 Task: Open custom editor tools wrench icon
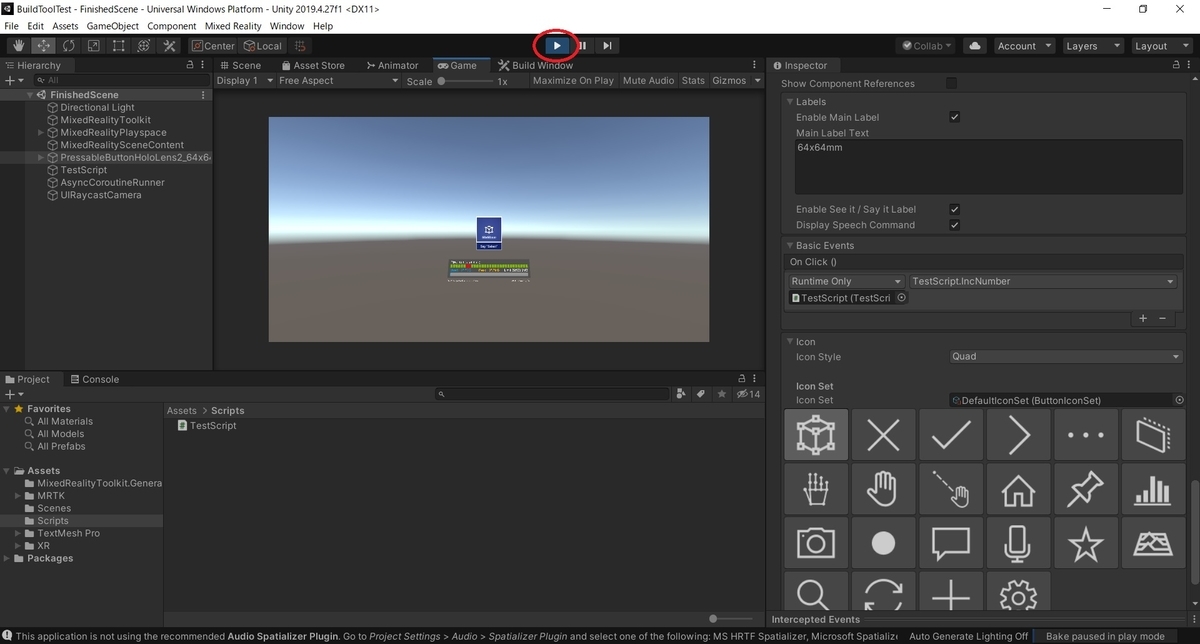click(169, 46)
